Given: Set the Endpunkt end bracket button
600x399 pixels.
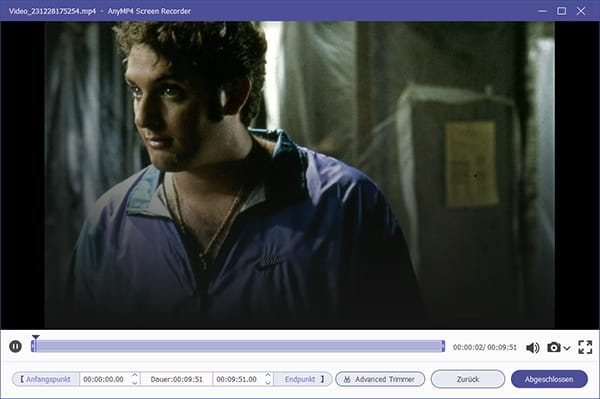Looking at the screenshot, I should tap(304, 379).
